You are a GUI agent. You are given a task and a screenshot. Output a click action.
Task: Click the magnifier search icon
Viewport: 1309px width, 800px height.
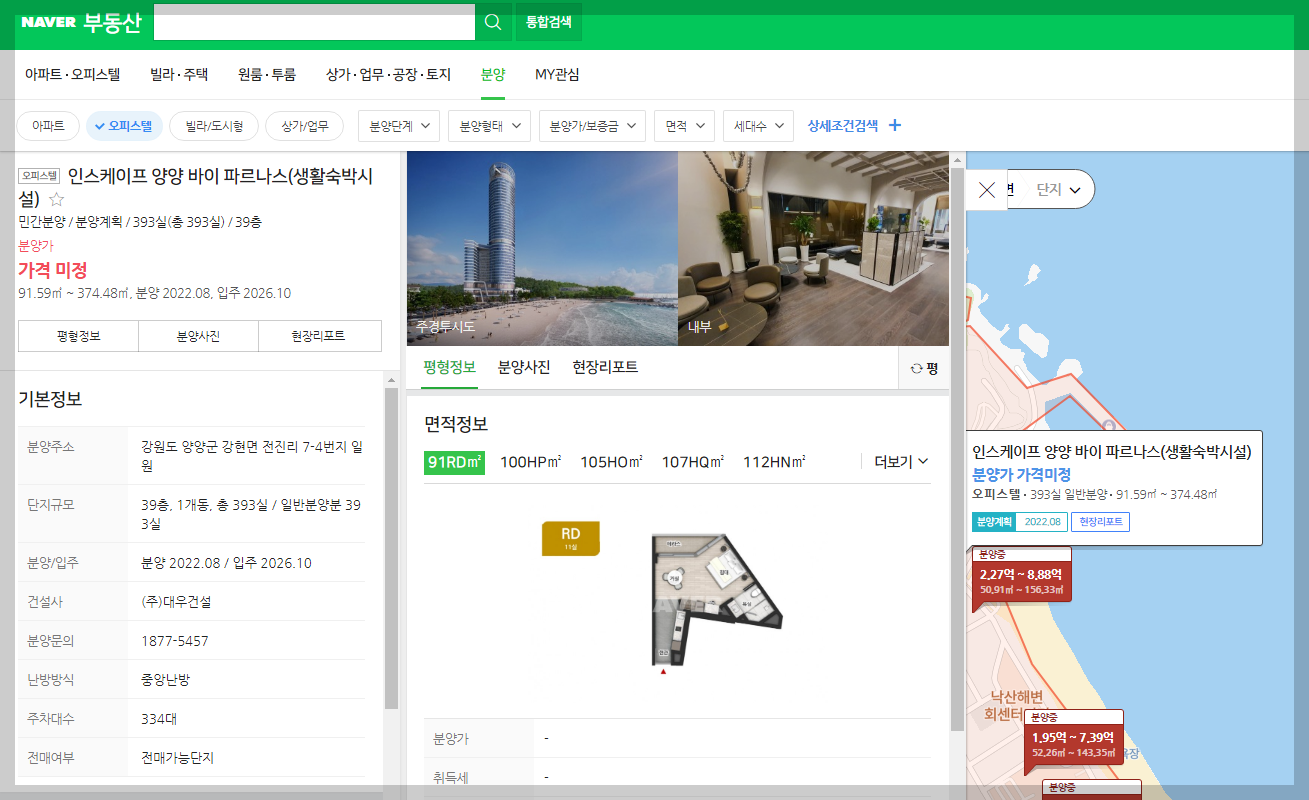[493, 22]
